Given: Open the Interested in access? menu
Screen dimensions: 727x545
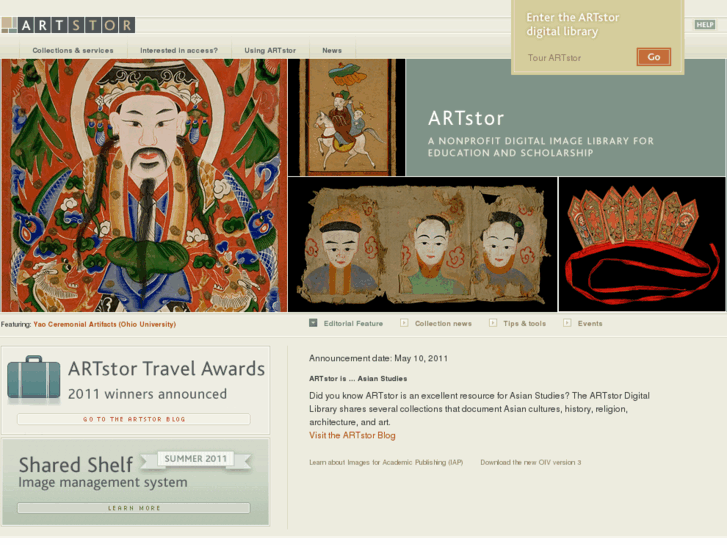Looking at the screenshot, I should (179, 50).
